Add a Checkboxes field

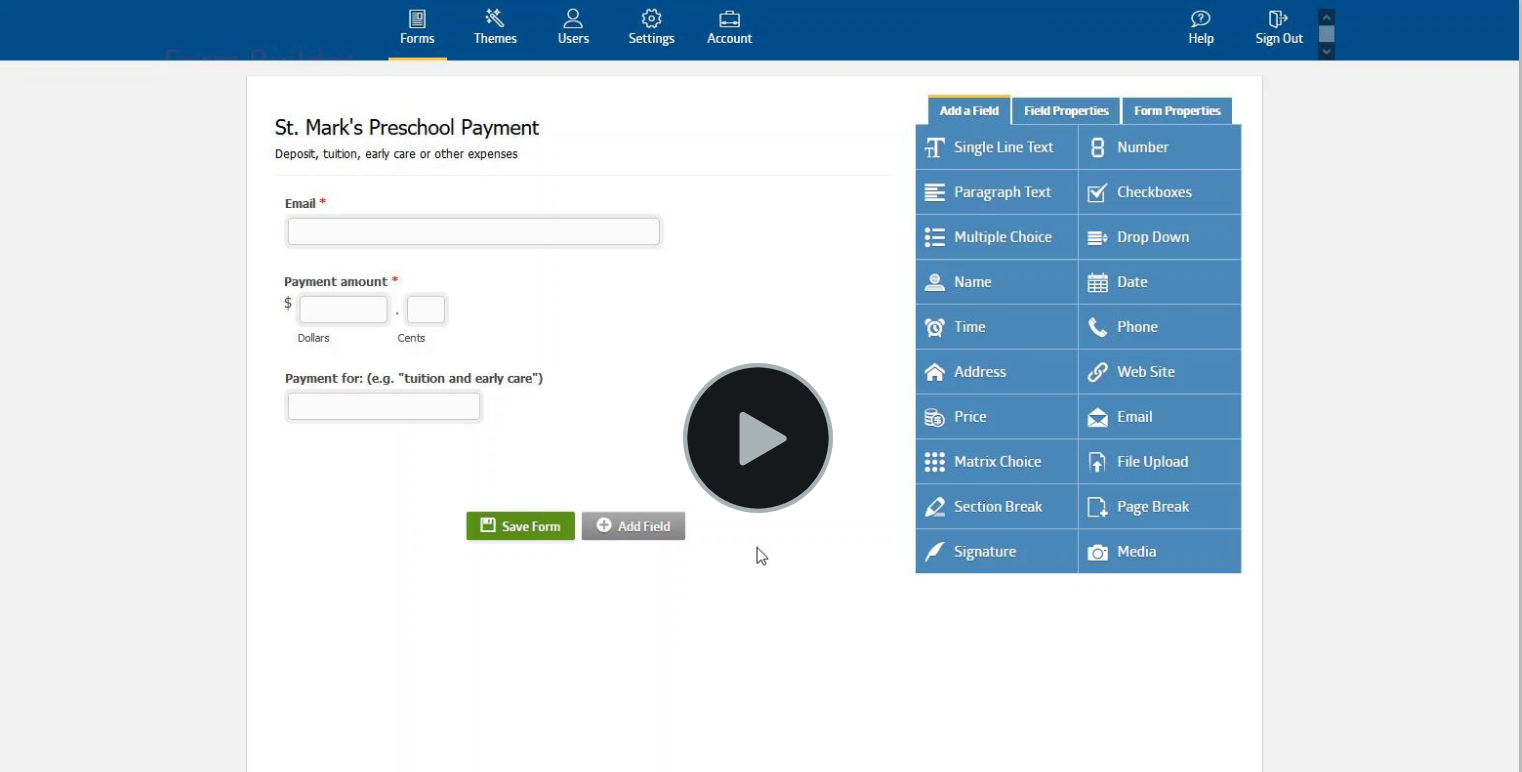coord(1160,192)
